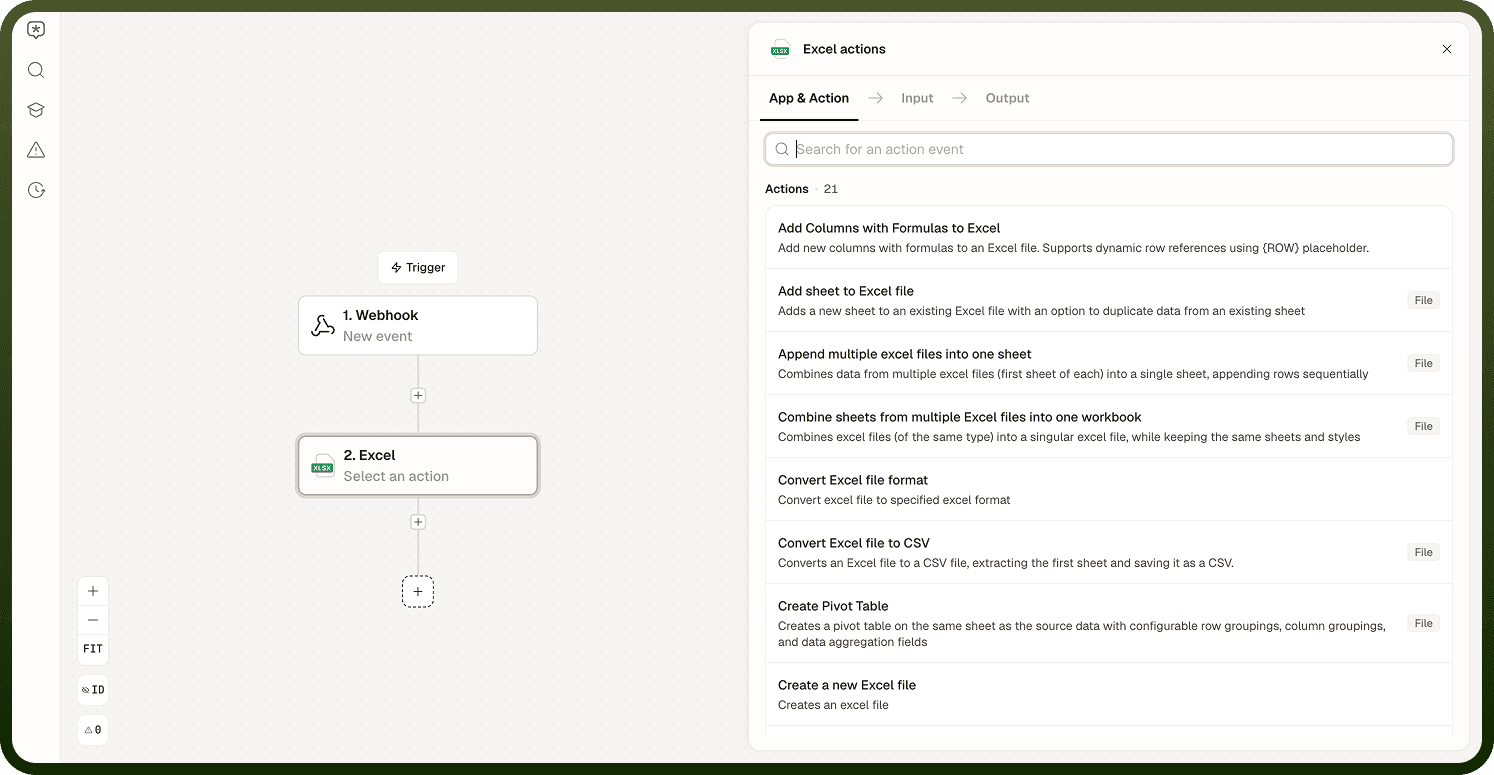Choose Create Pivot Table action
The height and width of the screenshot is (775, 1494).
(x=1108, y=623)
